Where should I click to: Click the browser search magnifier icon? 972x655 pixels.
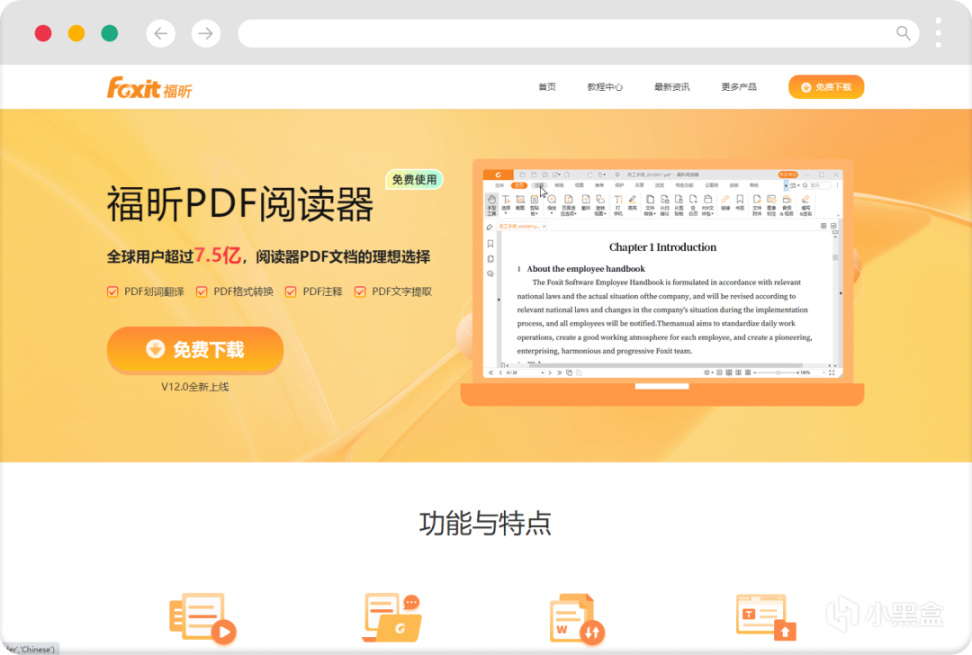(x=903, y=33)
